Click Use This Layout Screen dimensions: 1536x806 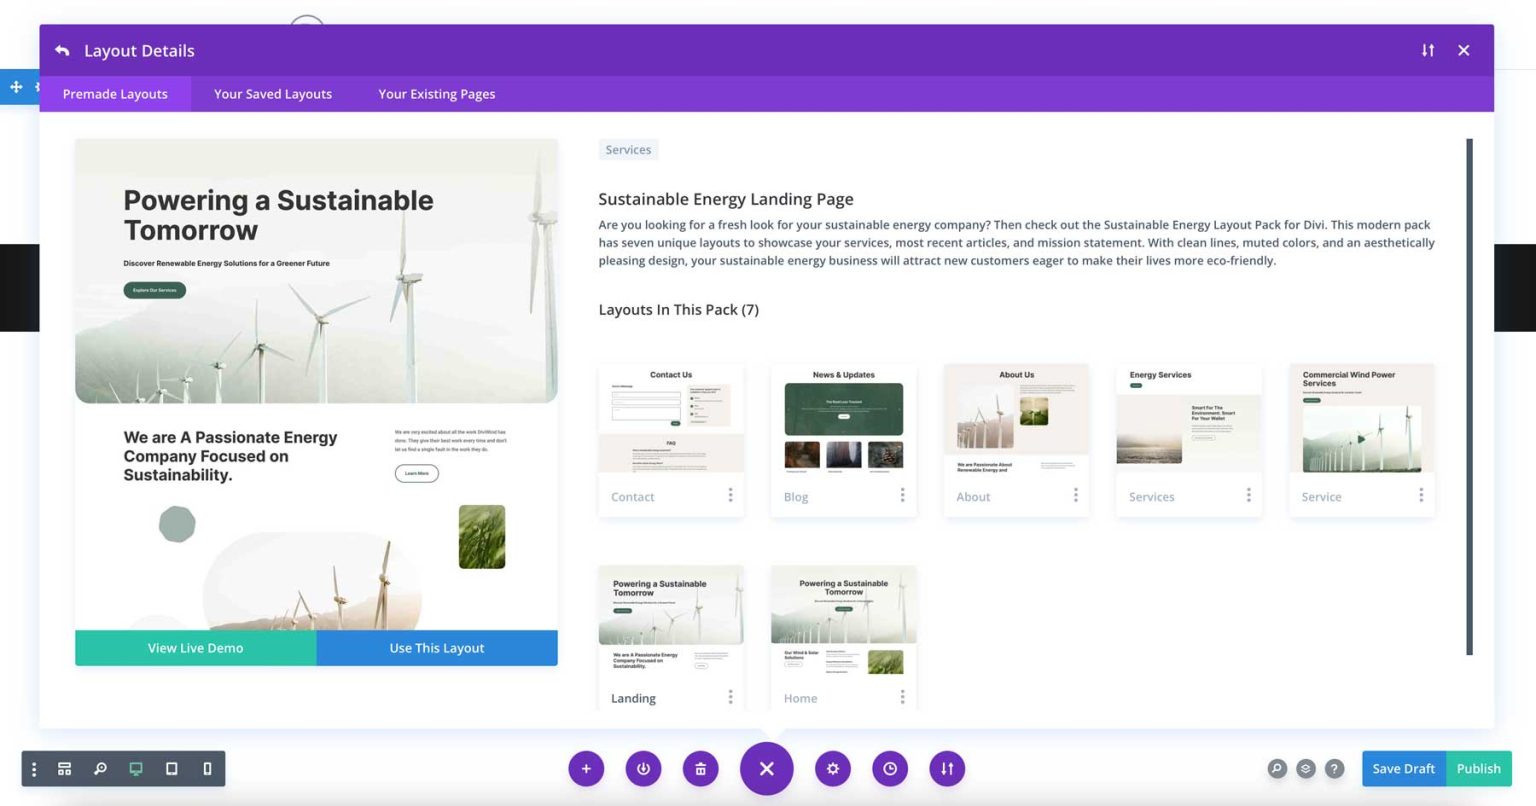click(436, 647)
